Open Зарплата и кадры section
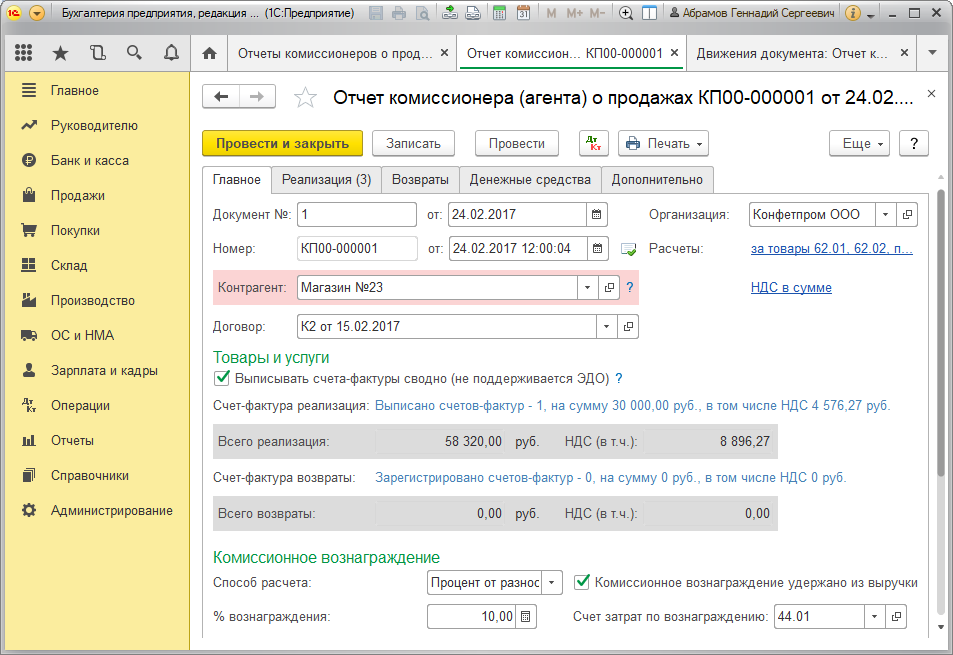The width and height of the screenshot is (953, 655). tap(104, 371)
